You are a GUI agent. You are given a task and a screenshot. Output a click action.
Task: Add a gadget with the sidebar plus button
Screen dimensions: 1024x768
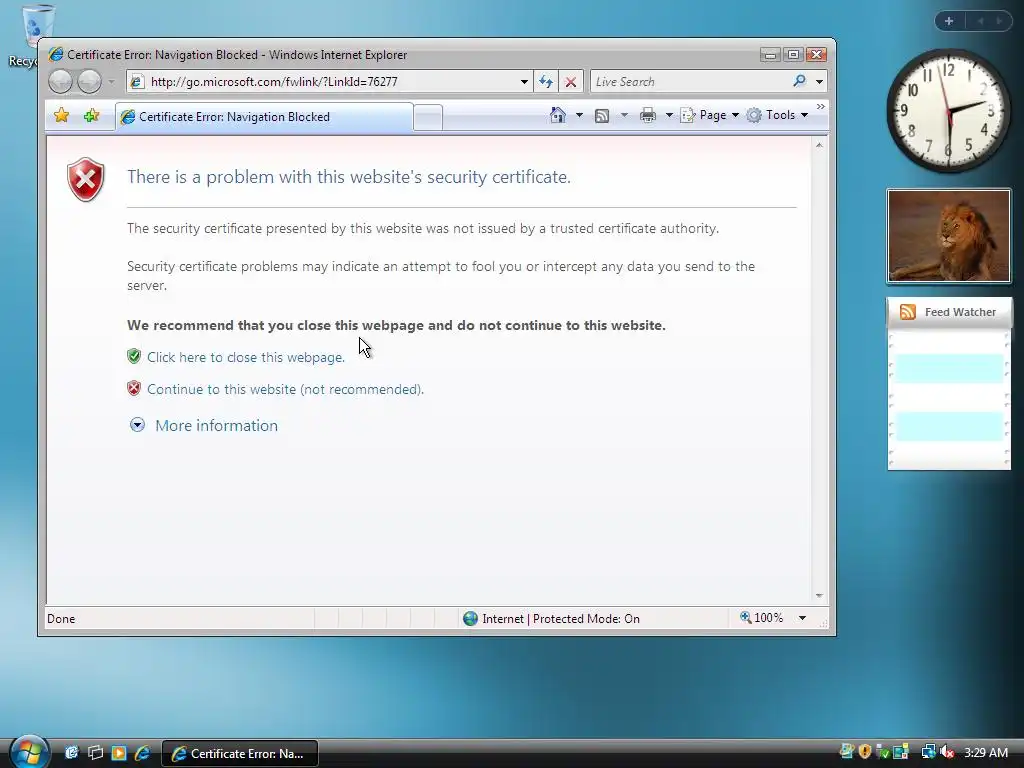pyautogui.click(x=949, y=21)
